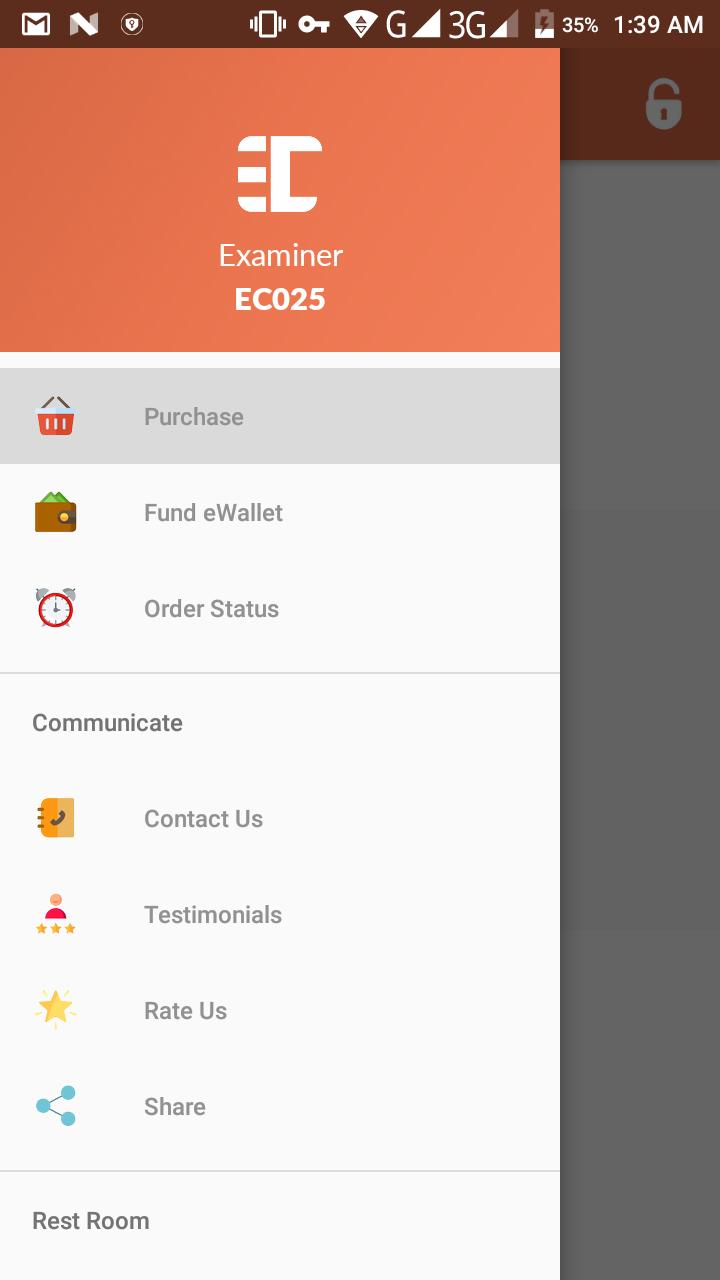
Task: Tap the Examiner EC025 profile name
Action: point(280,277)
